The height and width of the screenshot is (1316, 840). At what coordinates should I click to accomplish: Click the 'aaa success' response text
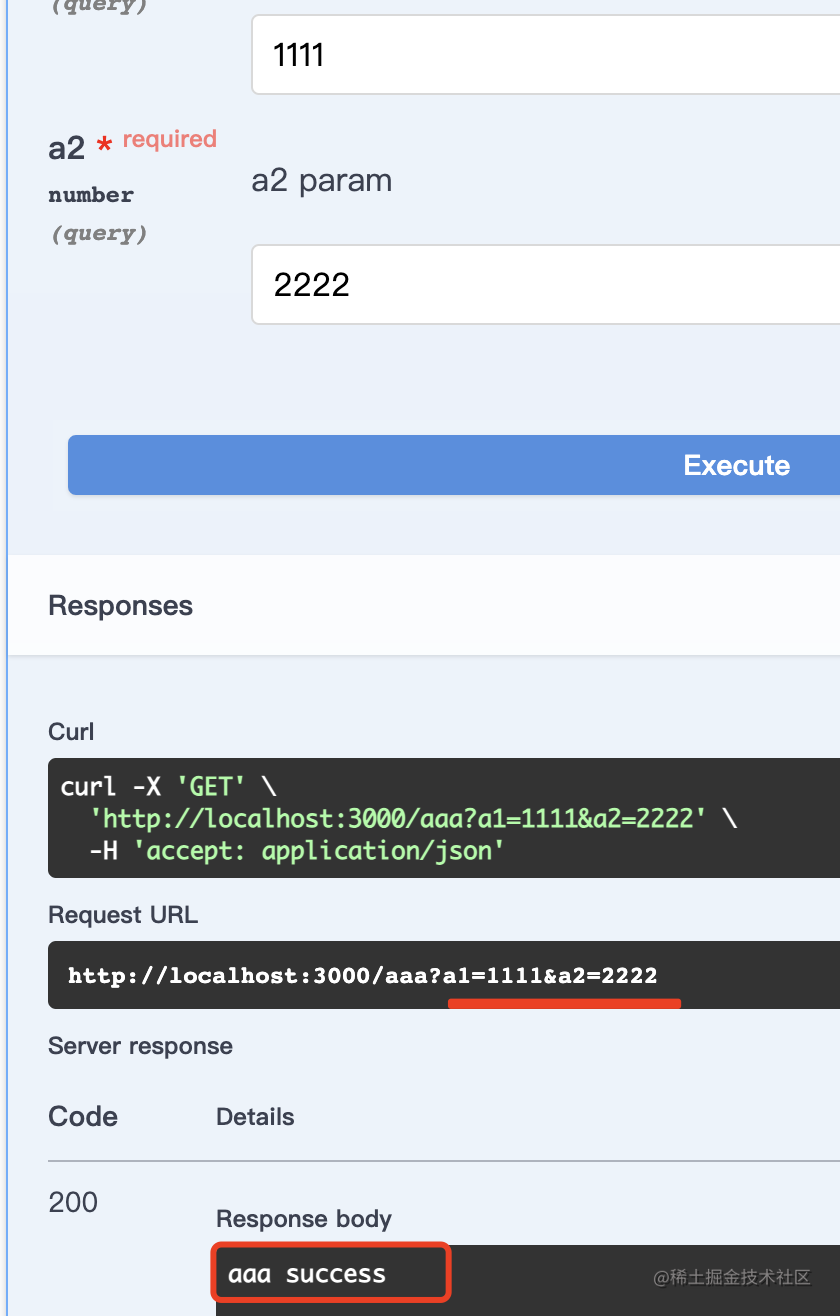(x=307, y=1274)
